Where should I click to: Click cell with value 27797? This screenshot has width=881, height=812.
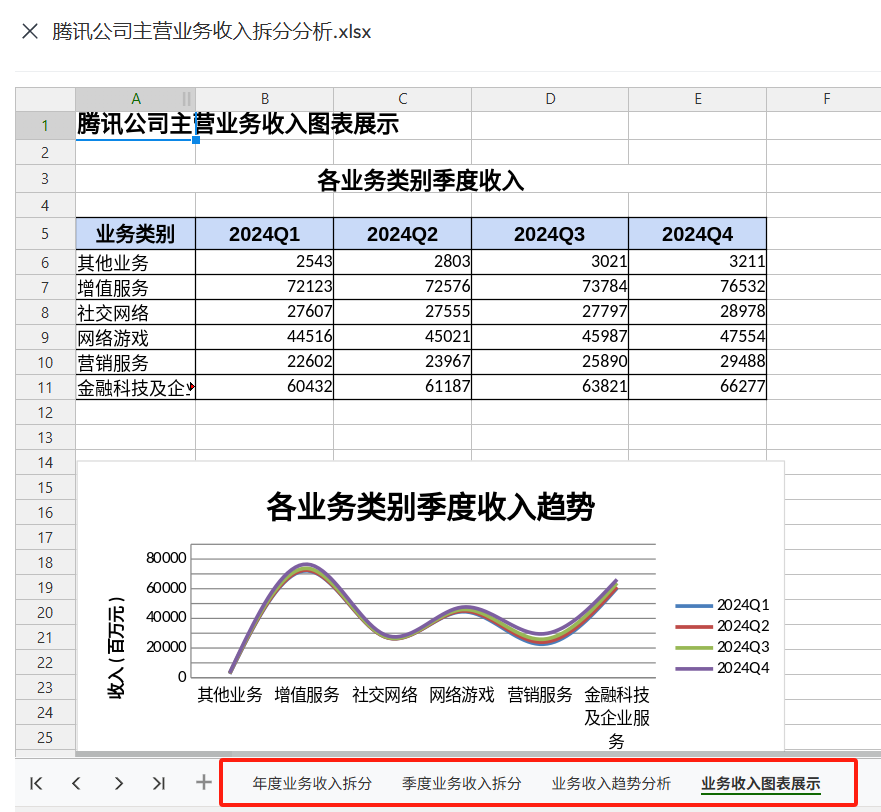tap(550, 312)
